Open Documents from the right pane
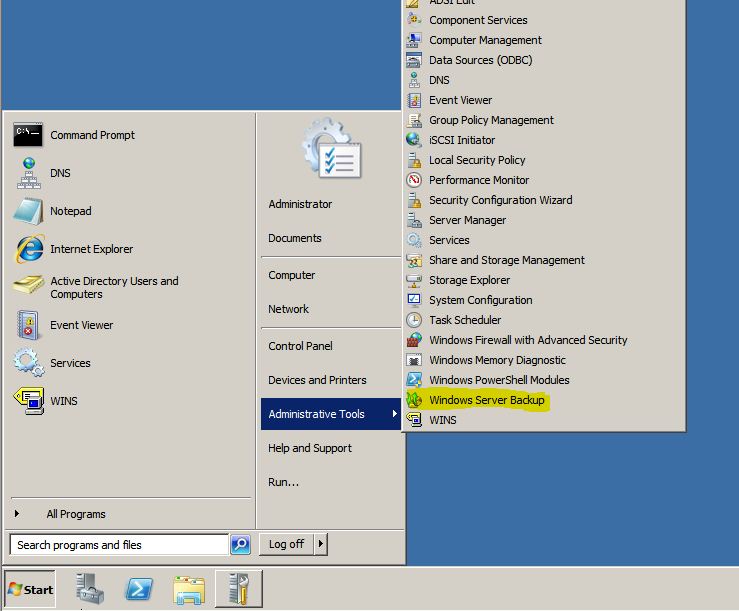The width and height of the screenshot is (739, 611). tap(295, 238)
